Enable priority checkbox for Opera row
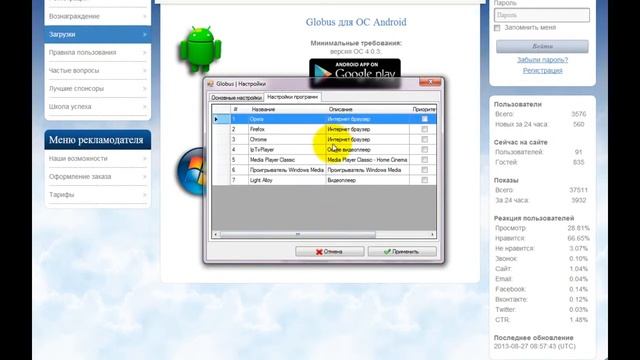 point(424,119)
